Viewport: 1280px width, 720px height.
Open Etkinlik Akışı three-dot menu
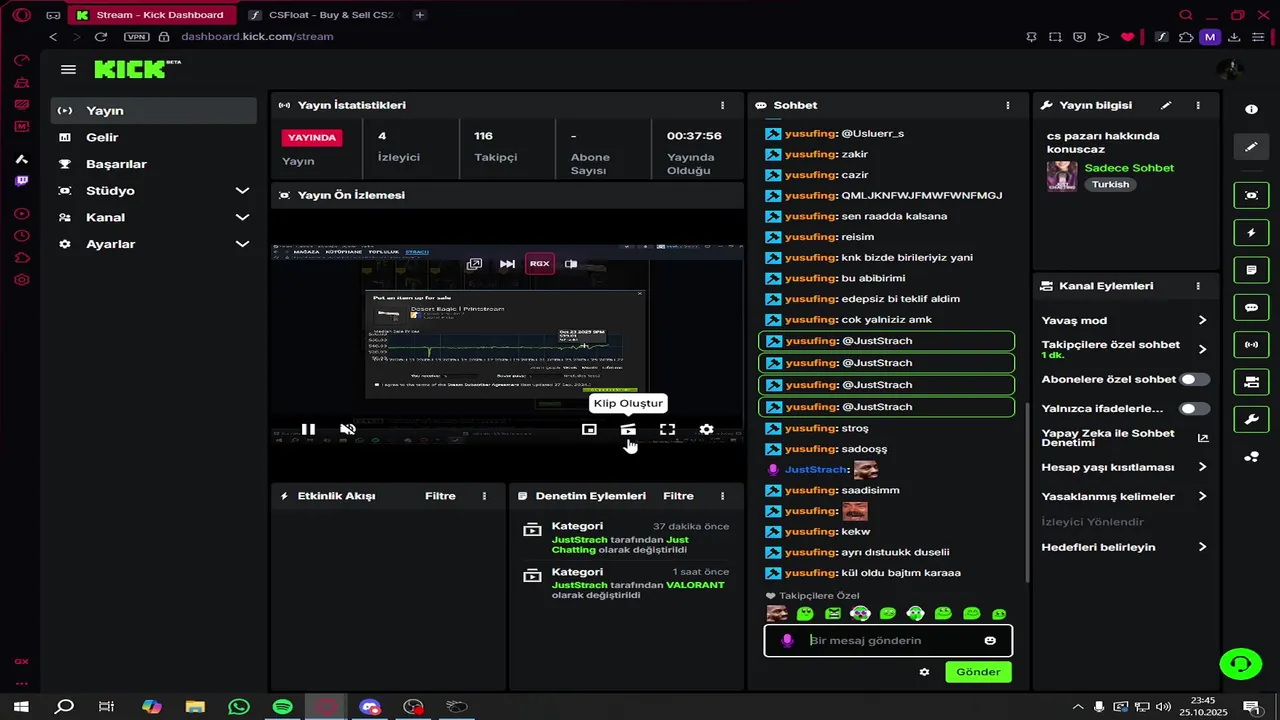click(484, 496)
